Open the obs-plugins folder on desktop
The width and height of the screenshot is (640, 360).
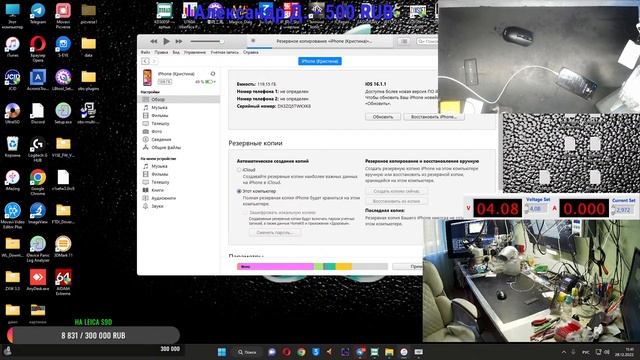[x=88, y=80]
